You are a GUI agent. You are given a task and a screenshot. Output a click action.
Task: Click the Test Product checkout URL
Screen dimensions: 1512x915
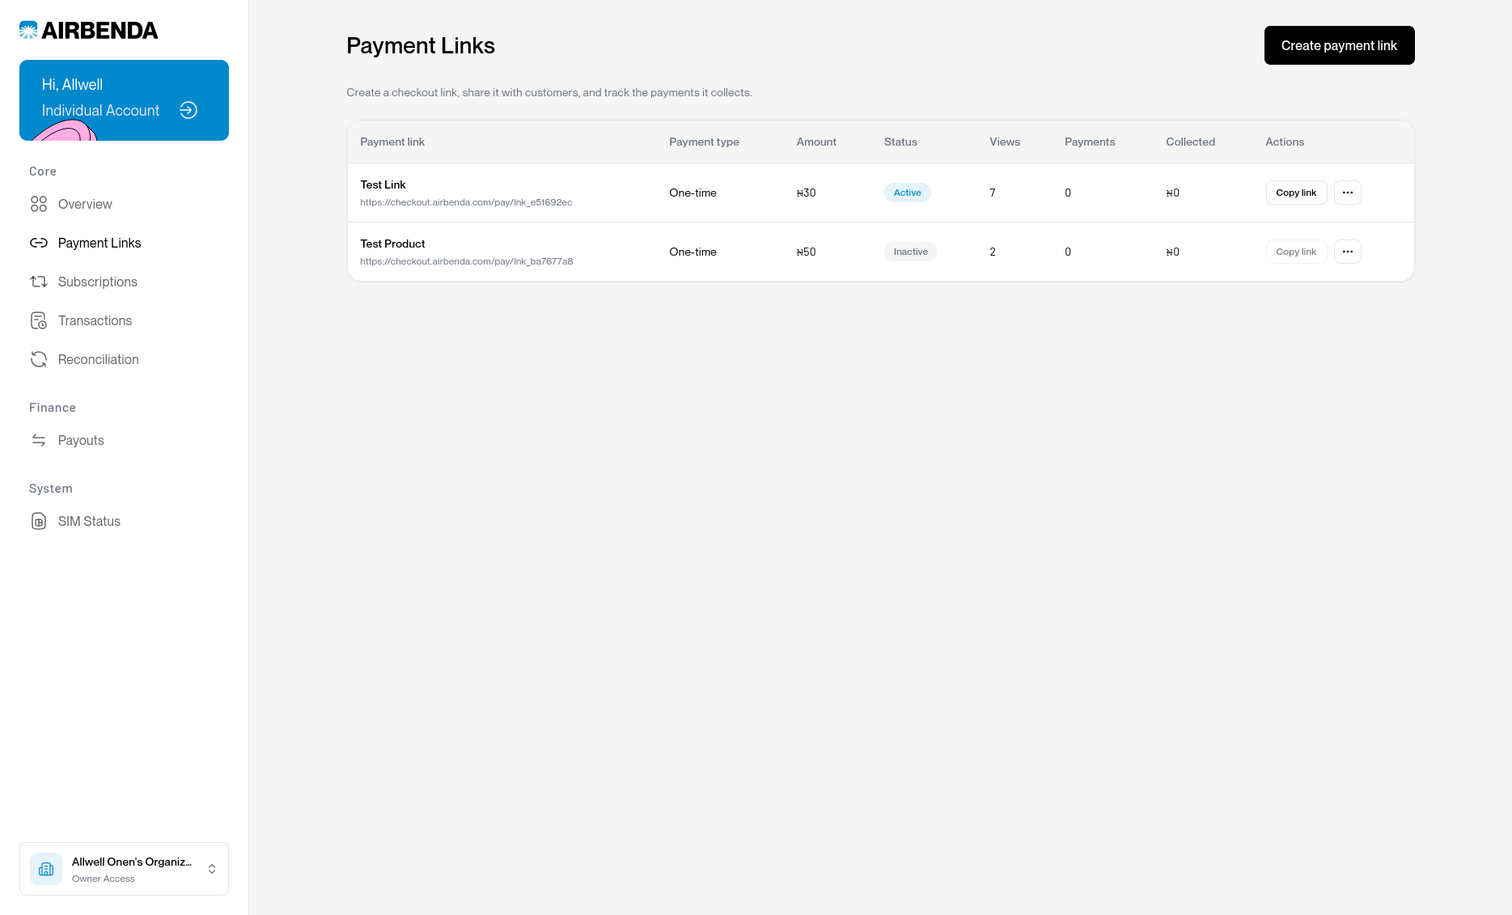pos(466,262)
